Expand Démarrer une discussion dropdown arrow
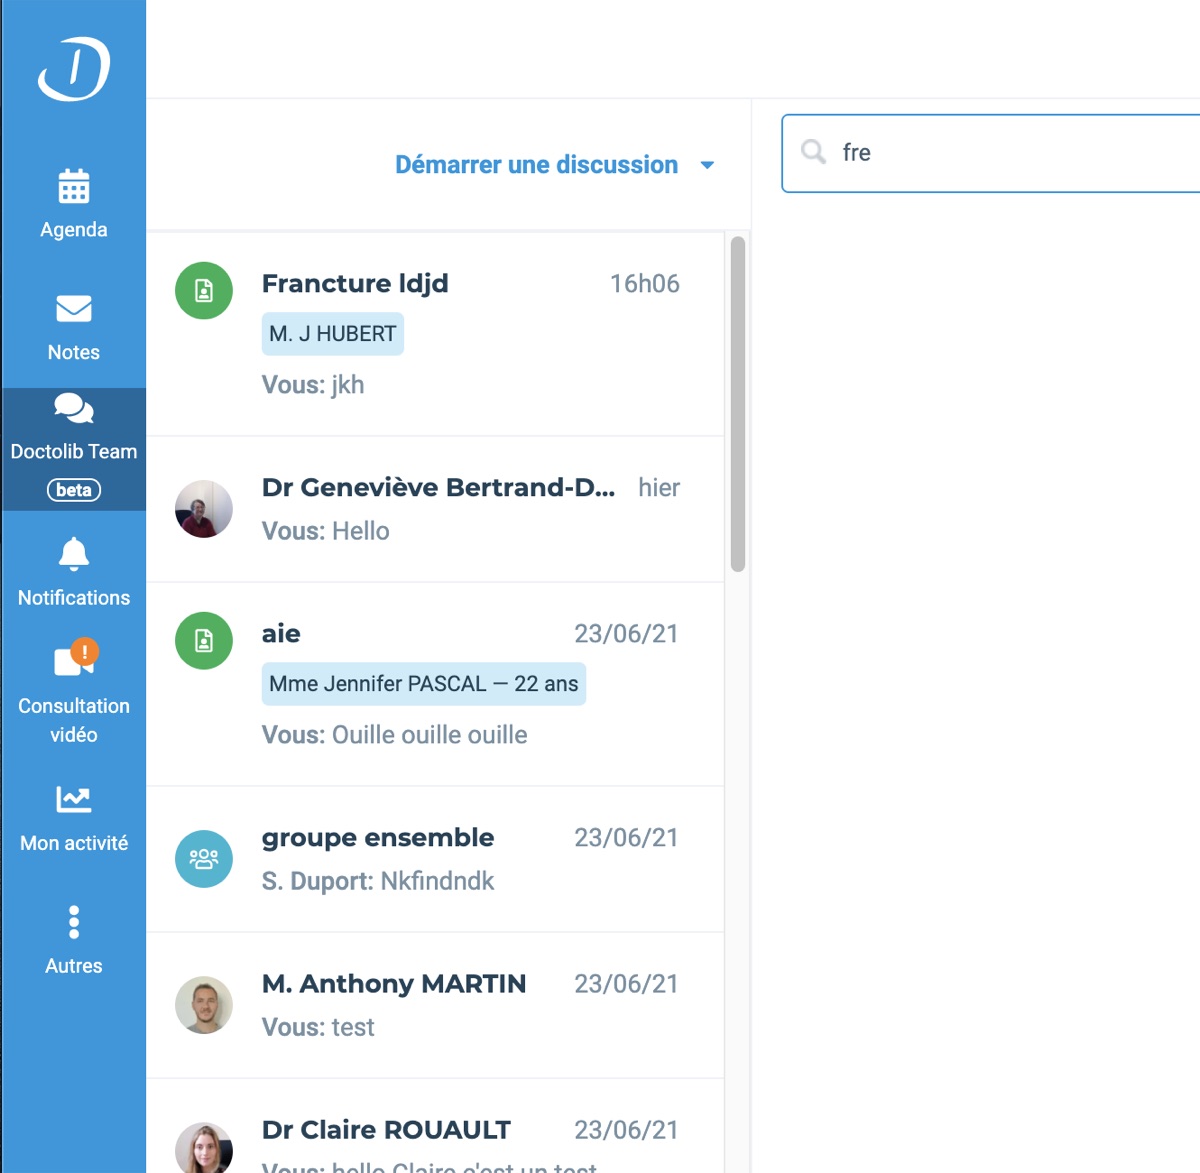 pos(707,165)
